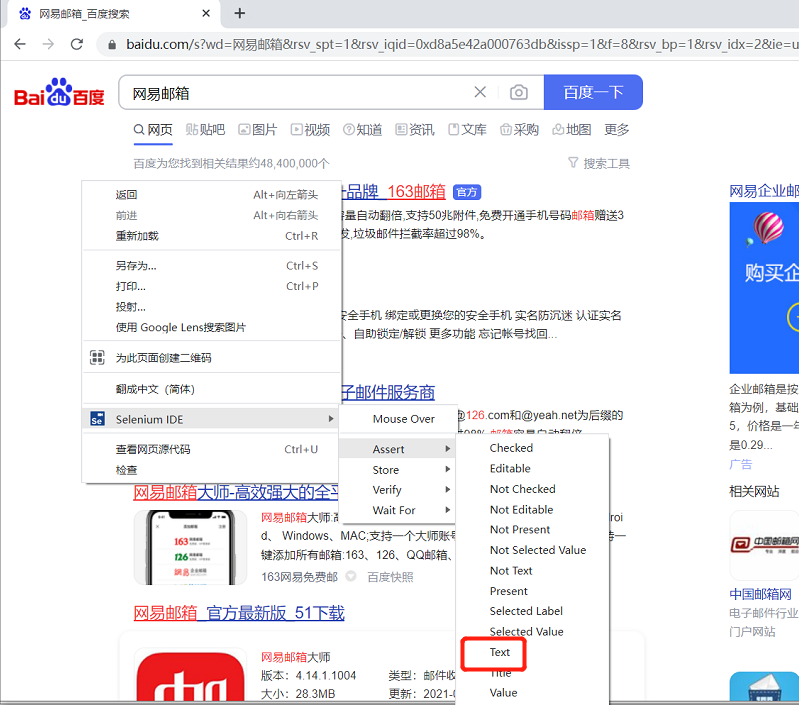799x705 pixels.
Task: Click the browser address bar URL
Action: coord(461,45)
